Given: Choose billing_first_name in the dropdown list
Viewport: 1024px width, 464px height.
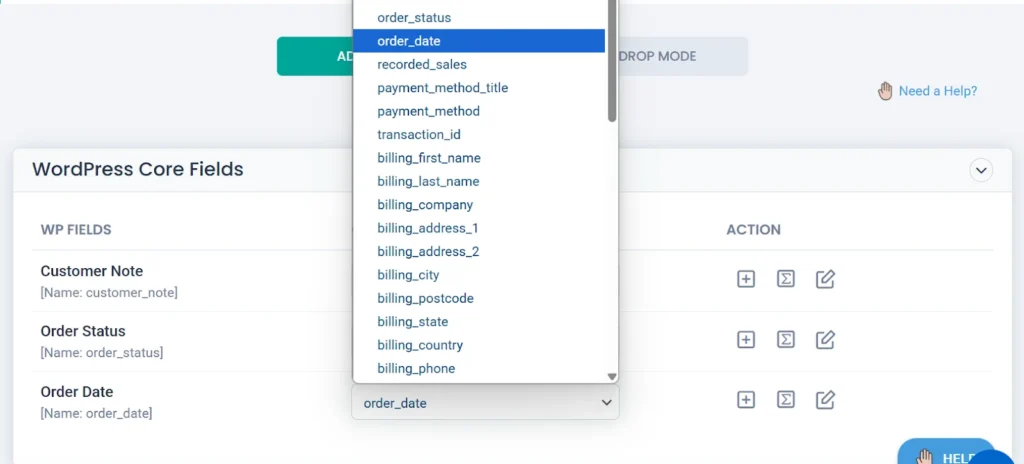Looking at the screenshot, I should click(x=429, y=158).
